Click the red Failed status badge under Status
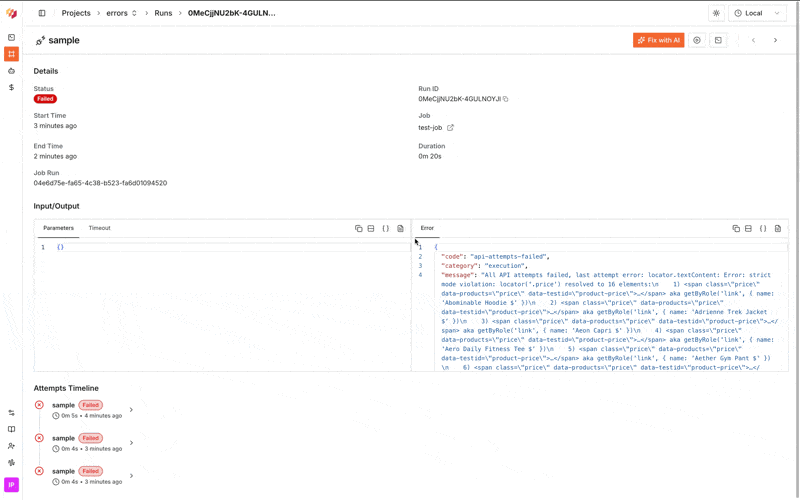 [x=45, y=99]
